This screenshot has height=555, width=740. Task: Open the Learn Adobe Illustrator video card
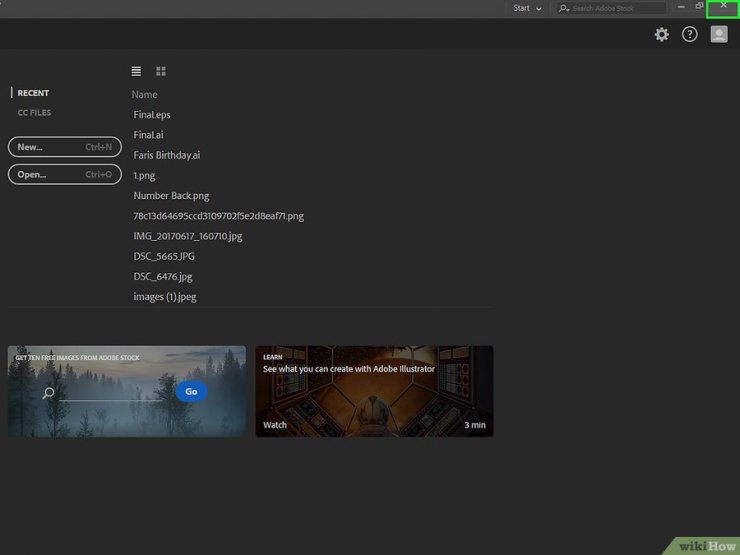374,391
